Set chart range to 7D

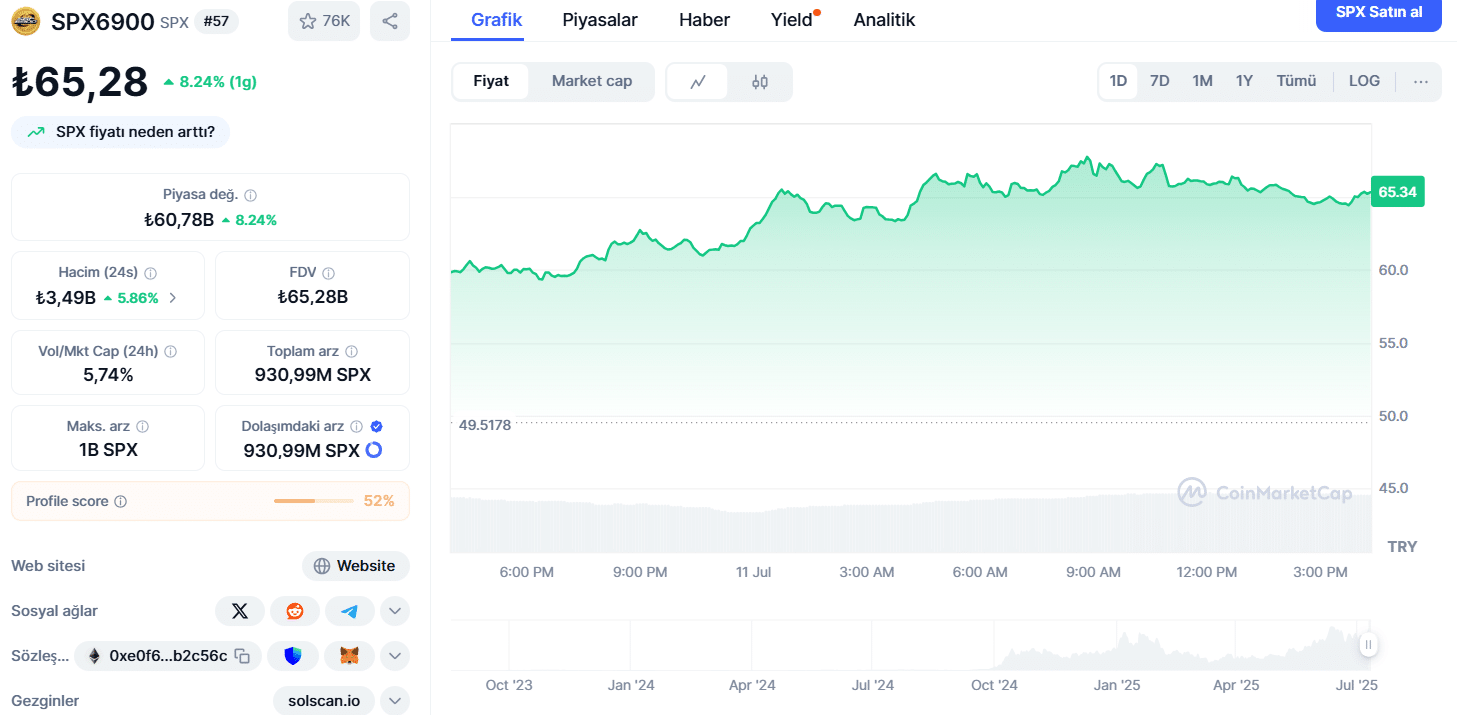(x=1160, y=82)
